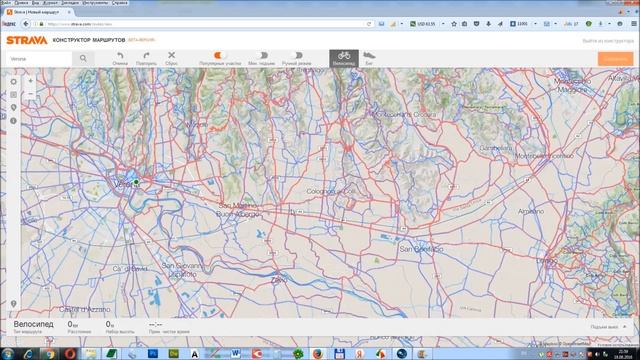The image size is (640, 360).
Task: Click the orange save route button
Action: [616, 59]
